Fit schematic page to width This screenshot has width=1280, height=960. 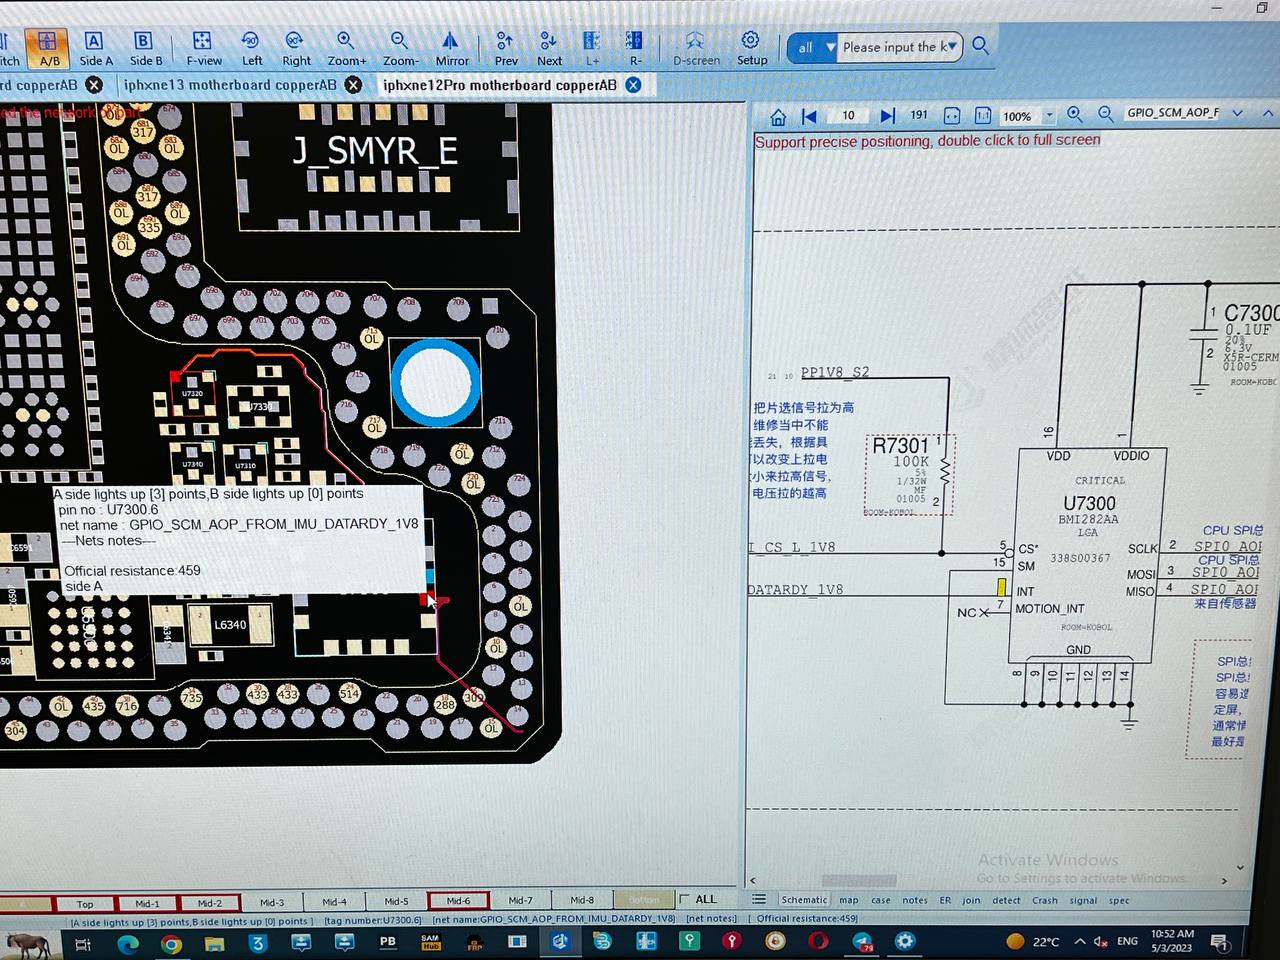[952, 116]
